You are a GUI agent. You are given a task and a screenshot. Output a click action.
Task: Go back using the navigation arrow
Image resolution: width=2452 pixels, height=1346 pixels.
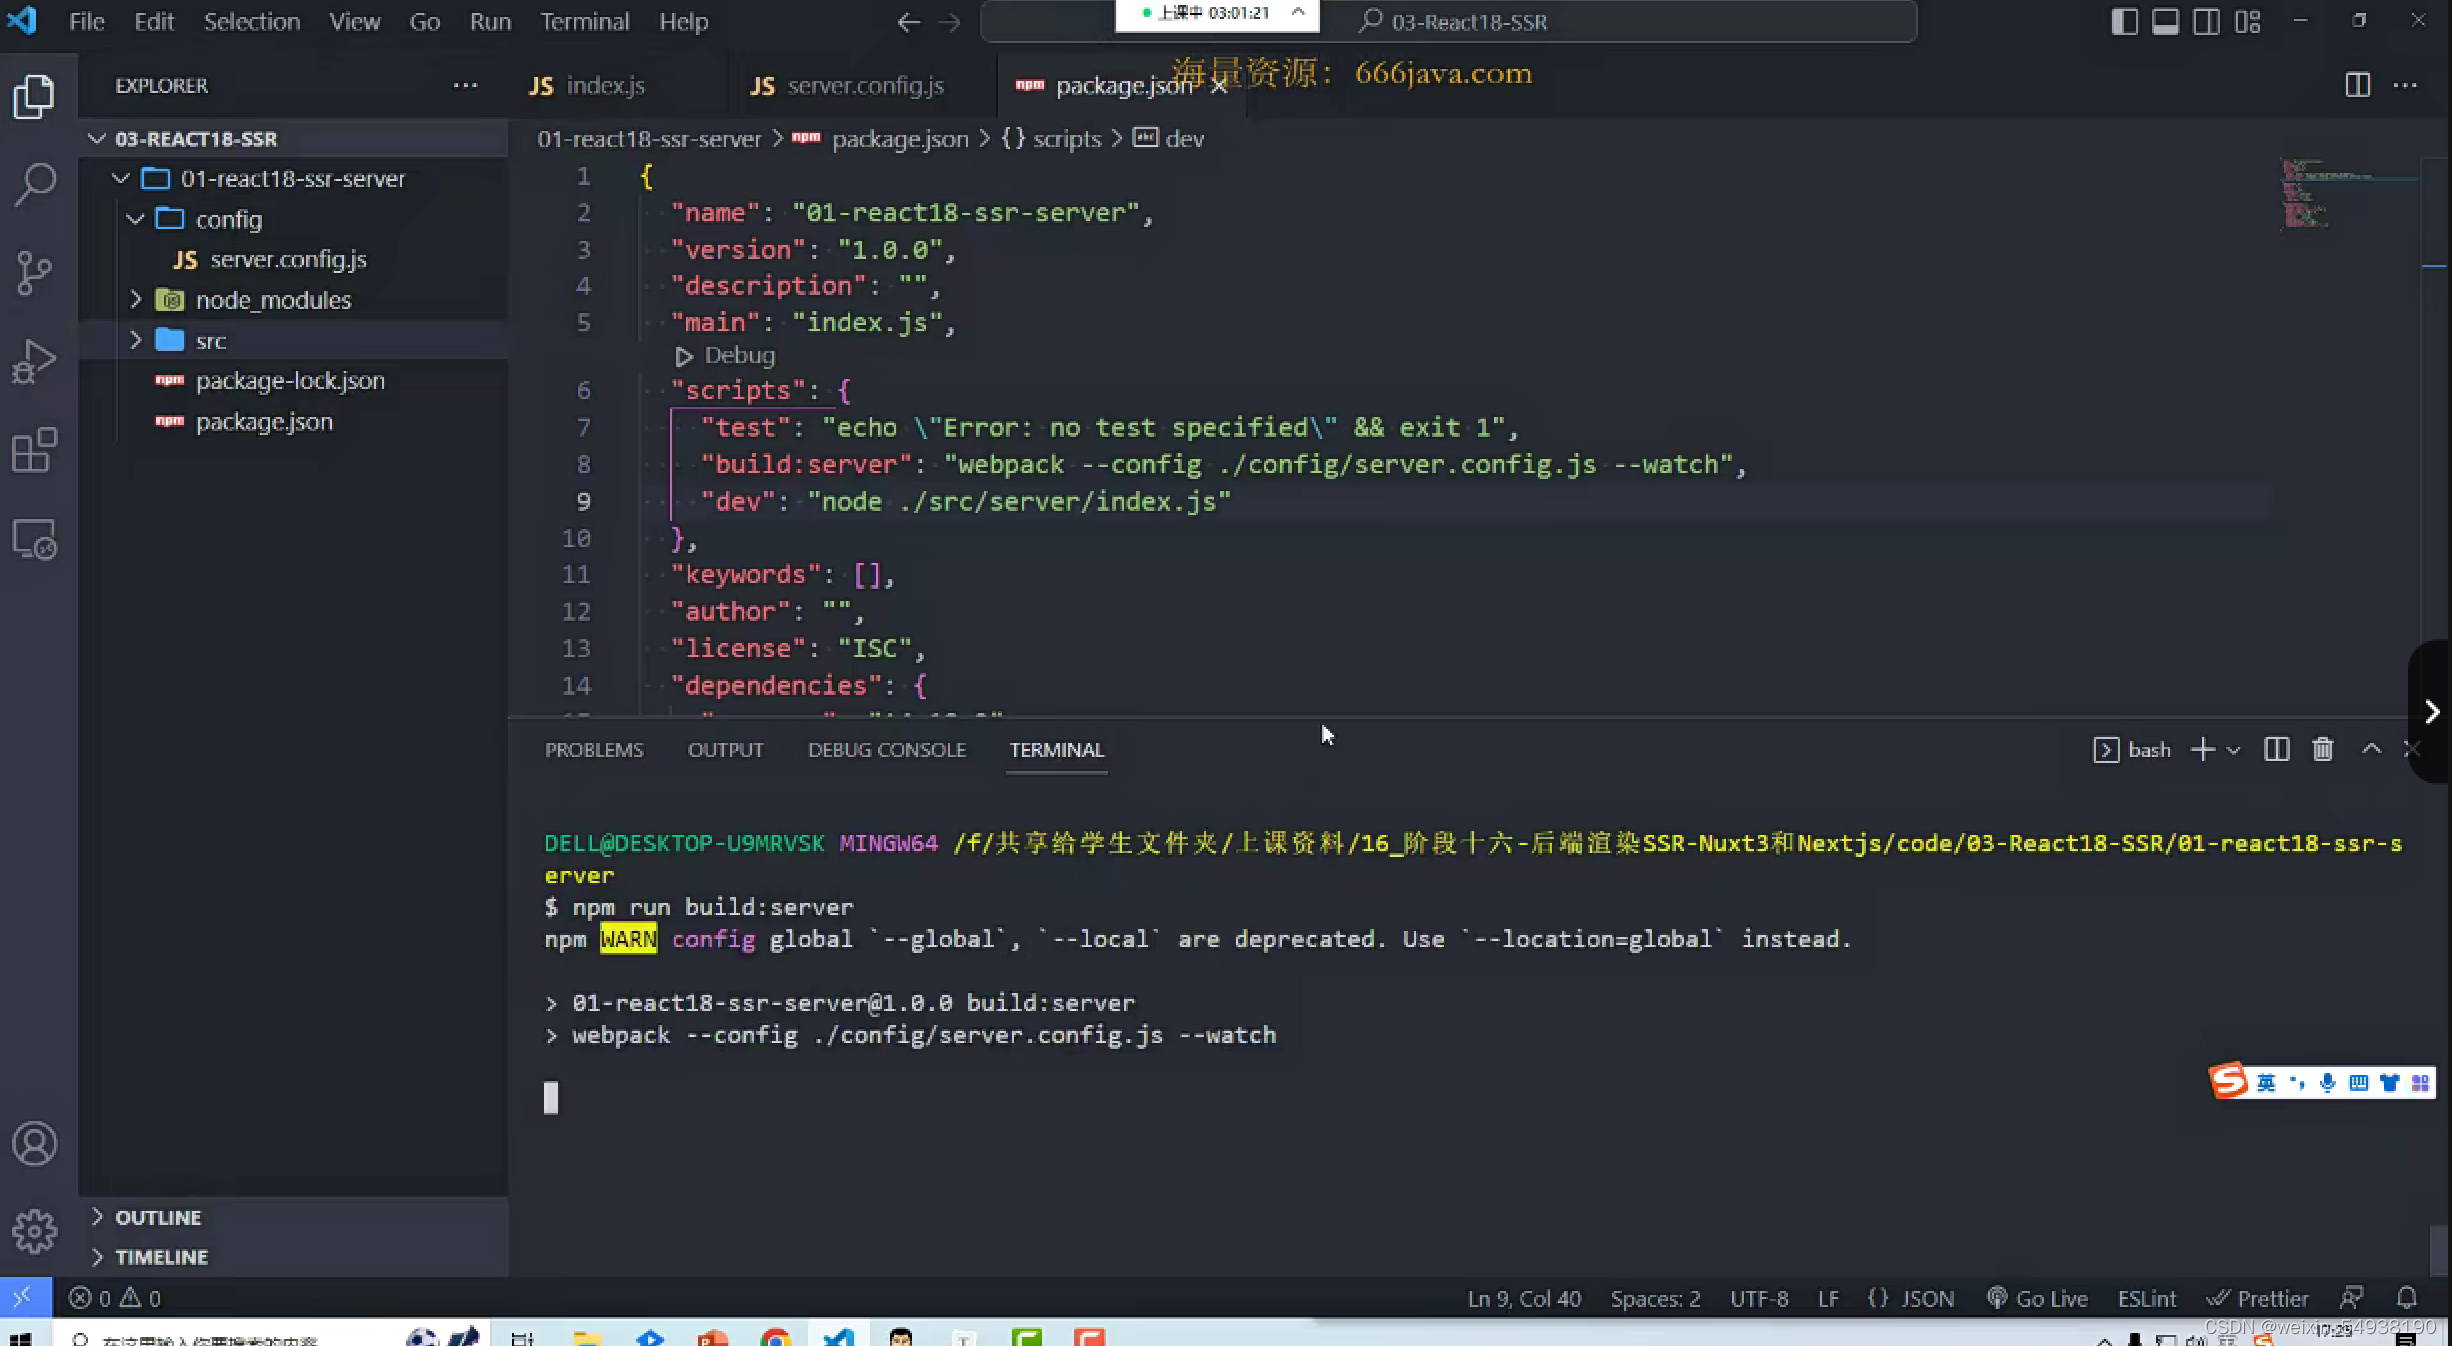908,22
